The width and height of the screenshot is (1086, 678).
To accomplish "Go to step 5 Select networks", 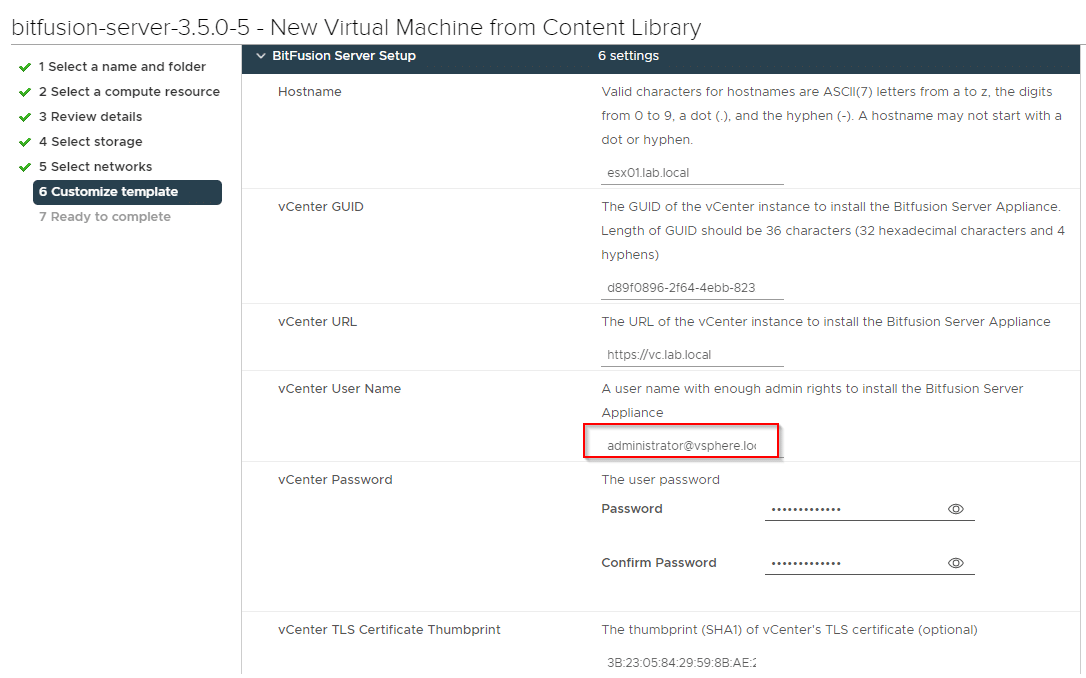I will (x=95, y=166).
